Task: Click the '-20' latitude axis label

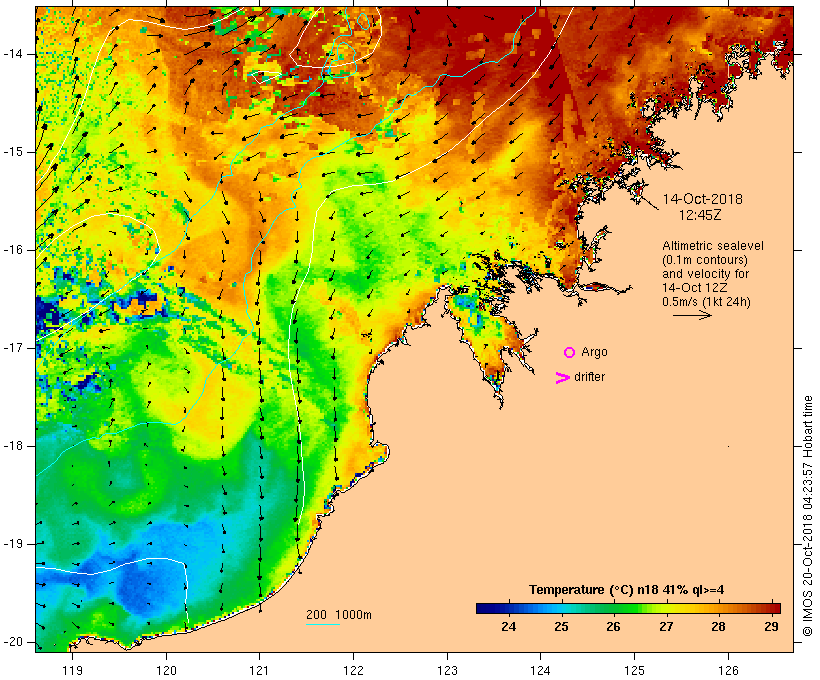Action: 13,642
